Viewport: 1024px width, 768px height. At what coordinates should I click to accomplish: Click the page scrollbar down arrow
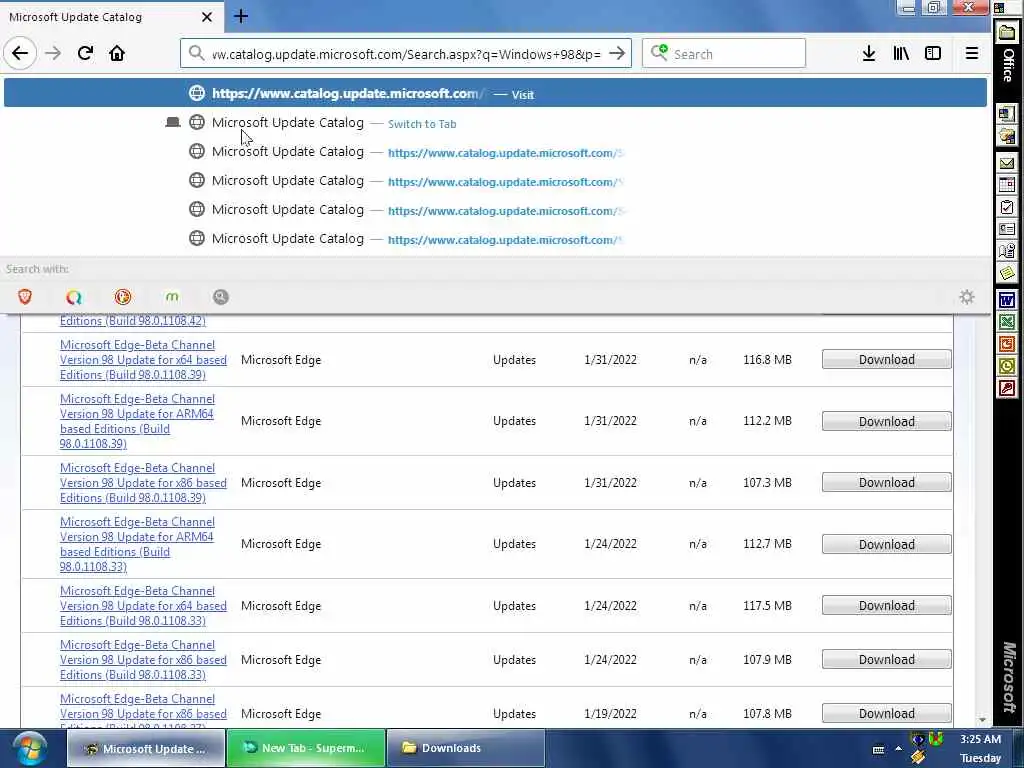point(982,720)
